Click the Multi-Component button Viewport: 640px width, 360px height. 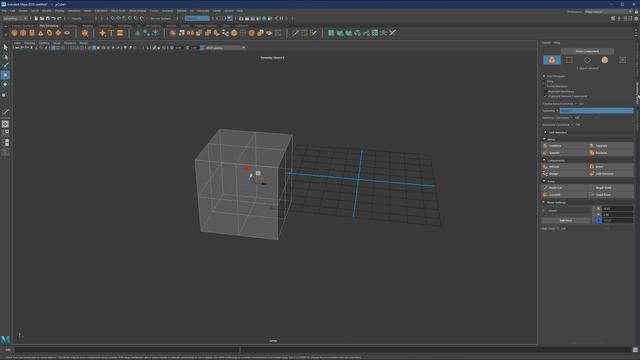coord(587,51)
